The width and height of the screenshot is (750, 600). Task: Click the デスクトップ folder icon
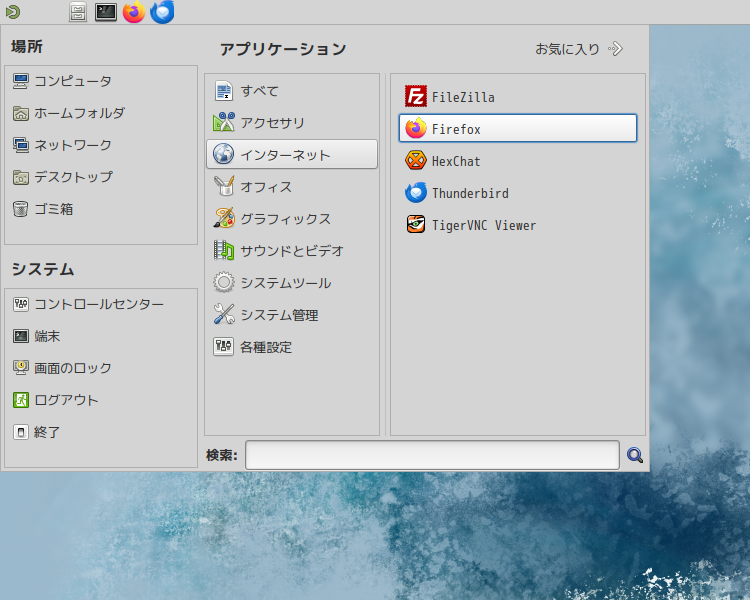tap(21, 177)
